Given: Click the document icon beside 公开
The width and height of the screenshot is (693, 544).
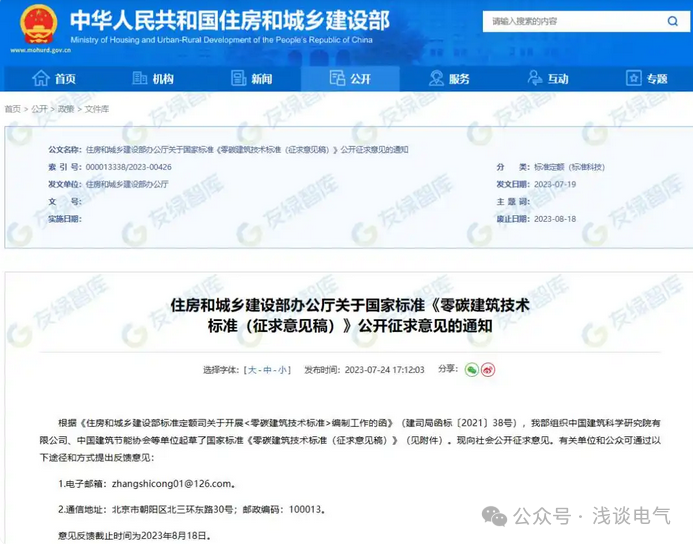Looking at the screenshot, I should click(337, 78).
